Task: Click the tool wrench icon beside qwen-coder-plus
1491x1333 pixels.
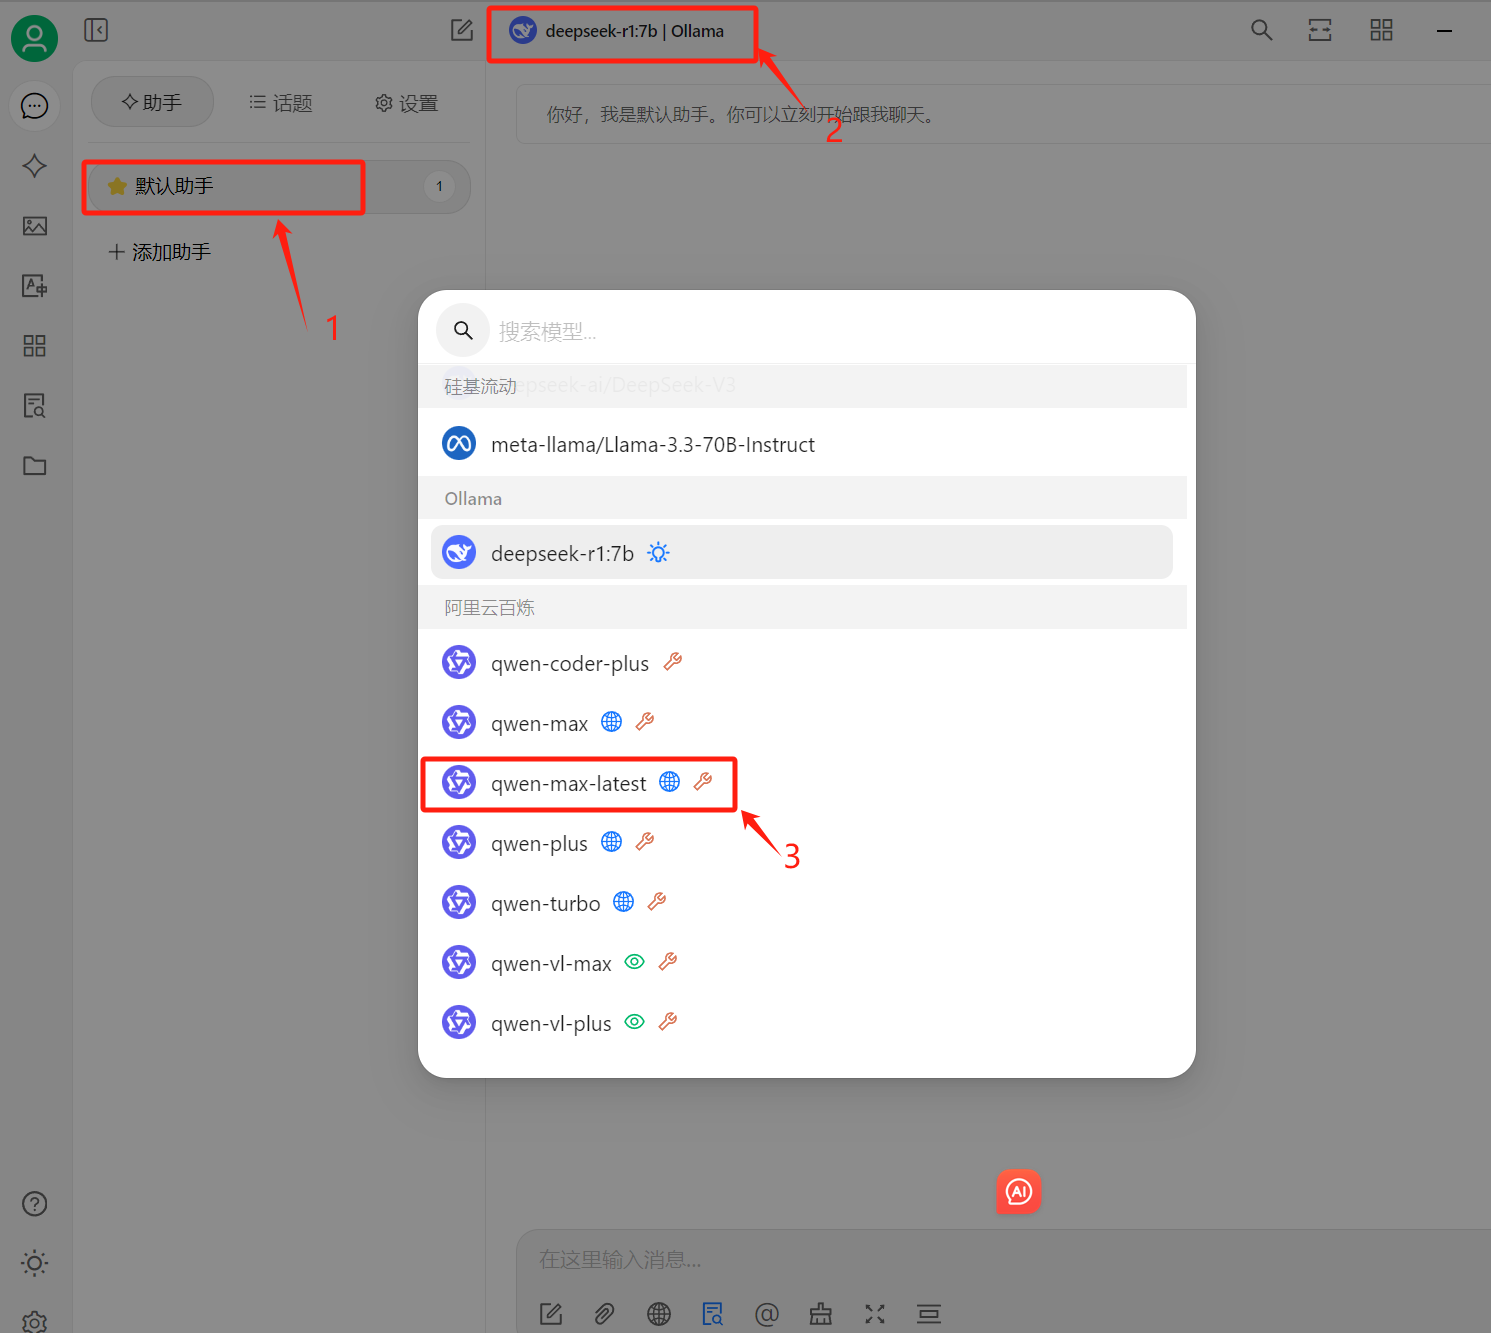Action: pyautogui.click(x=673, y=661)
